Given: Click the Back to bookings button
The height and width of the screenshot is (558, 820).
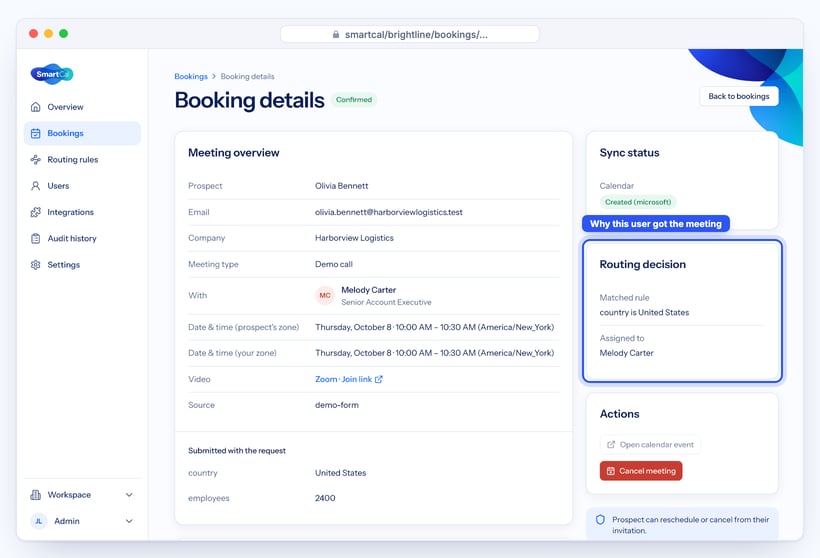Looking at the screenshot, I should coord(738,96).
